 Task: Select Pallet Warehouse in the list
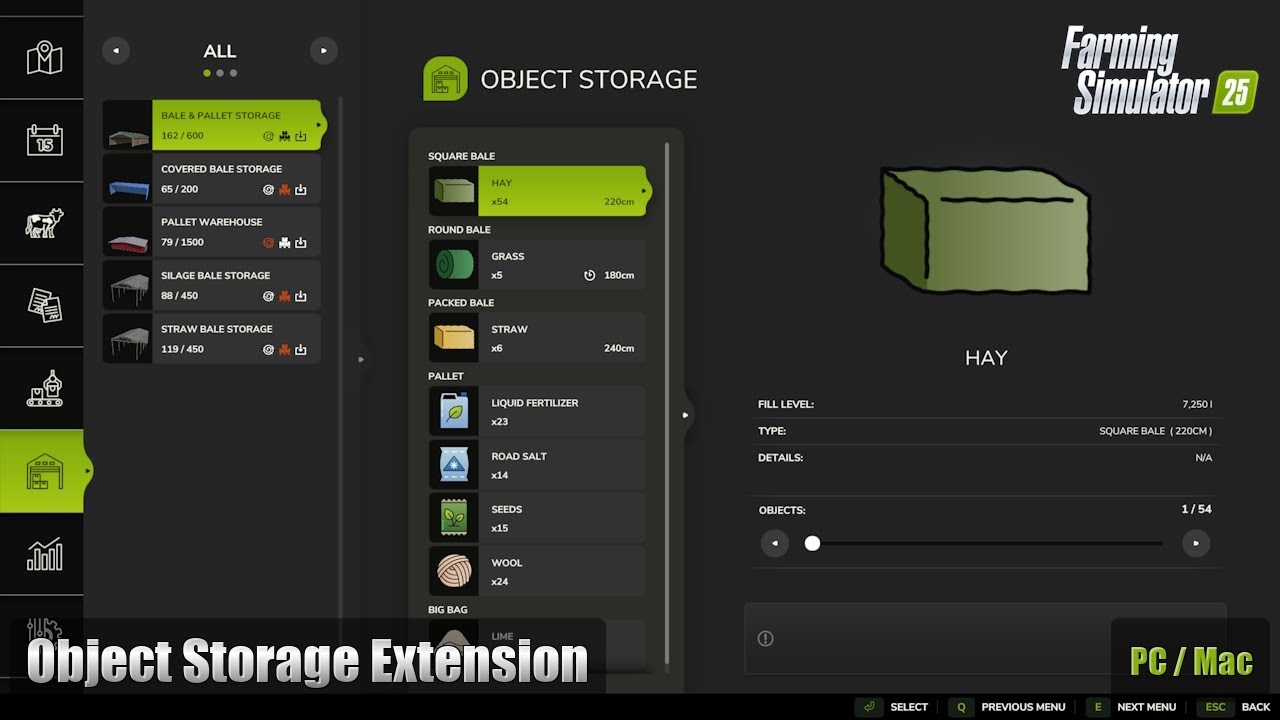point(212,232)
